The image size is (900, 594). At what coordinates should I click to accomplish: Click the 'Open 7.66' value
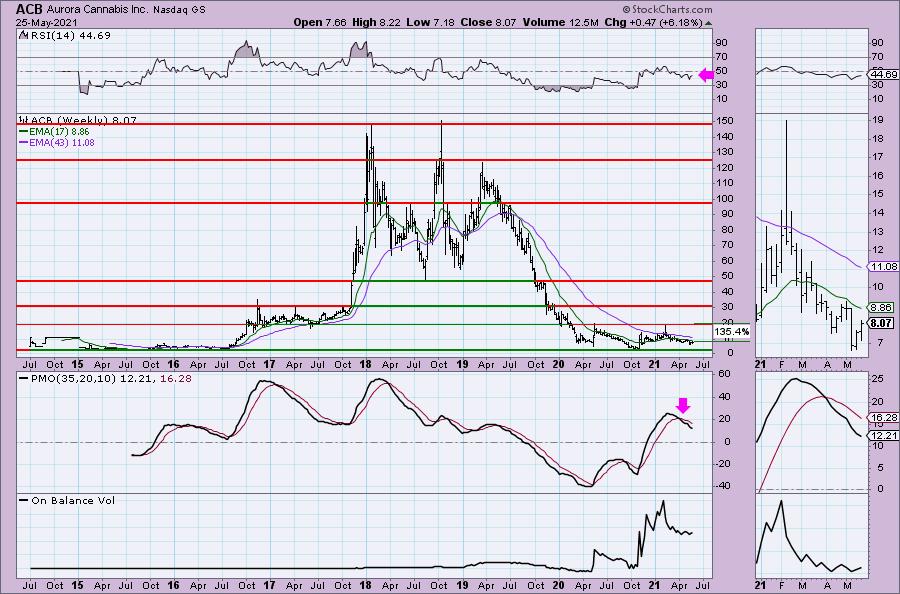click(319, 22)
